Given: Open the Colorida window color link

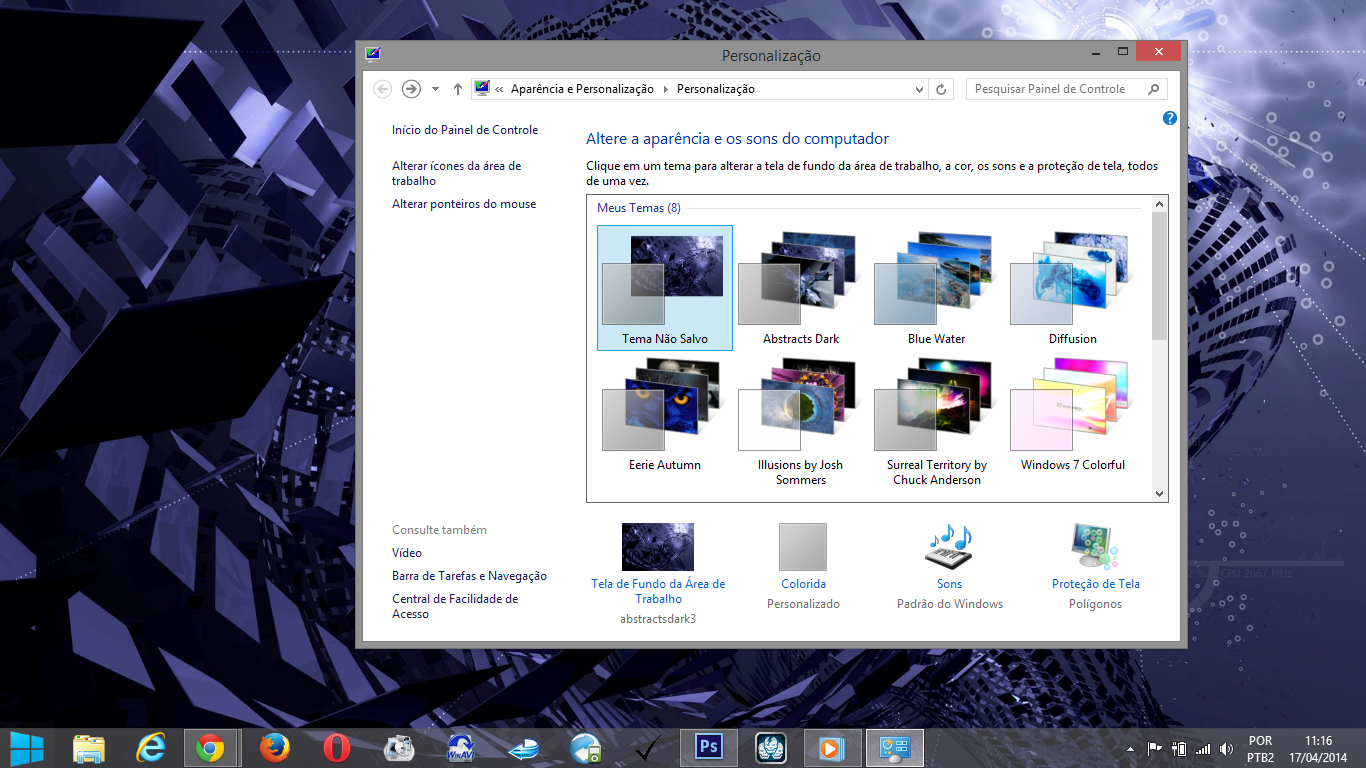Looking at the screenshot, I should (x=803, y=584).
